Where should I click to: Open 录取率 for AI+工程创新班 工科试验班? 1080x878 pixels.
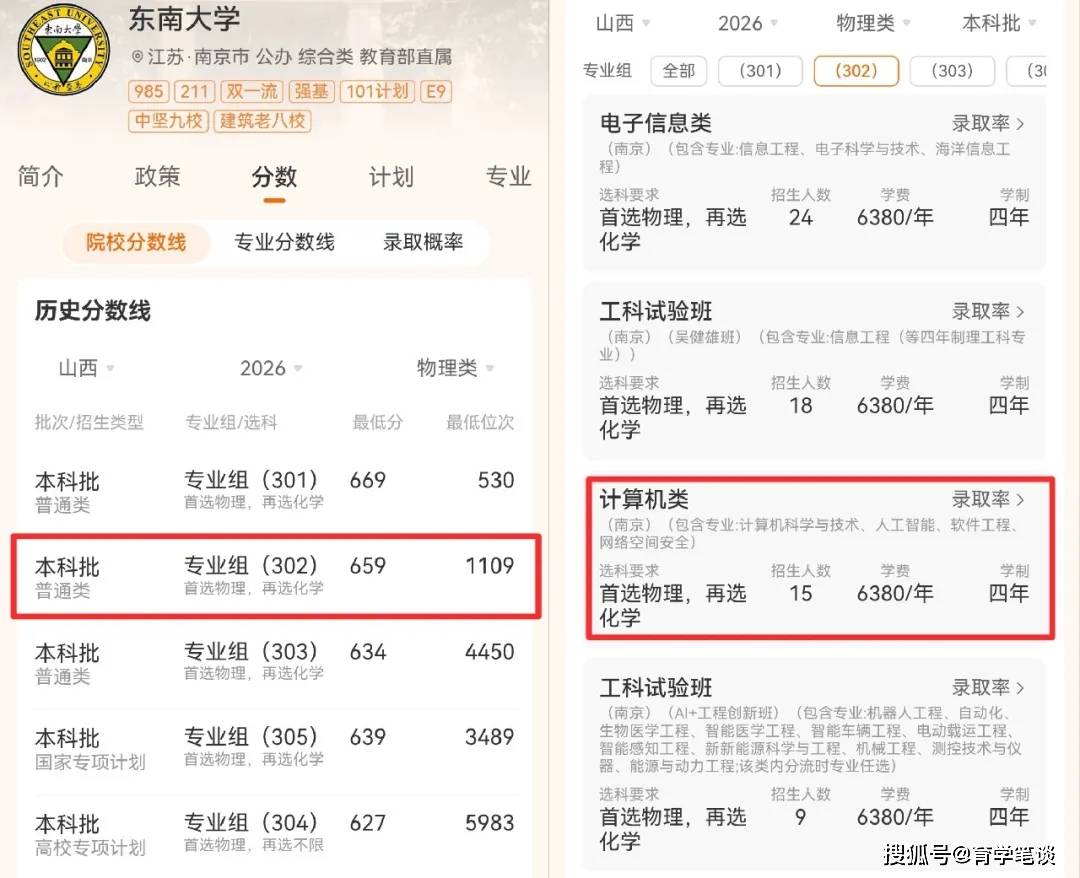click(988, 687)
